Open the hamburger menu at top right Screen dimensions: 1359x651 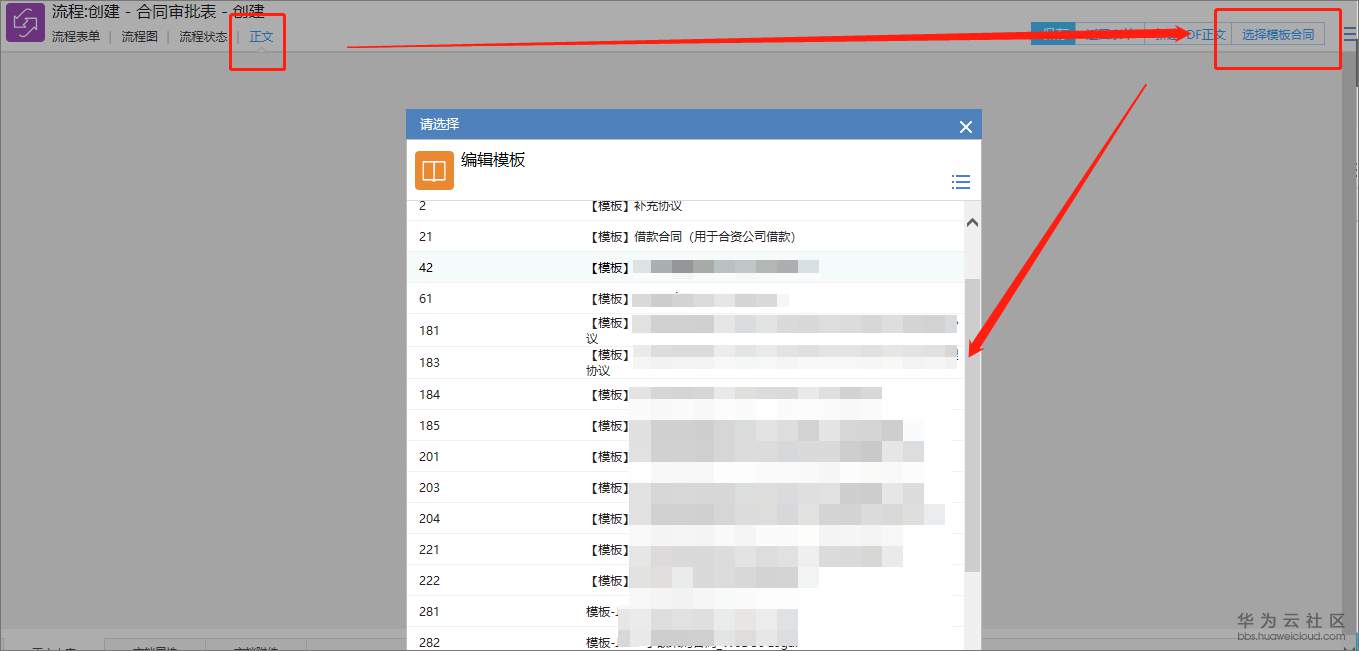[x=1349, y=33]
